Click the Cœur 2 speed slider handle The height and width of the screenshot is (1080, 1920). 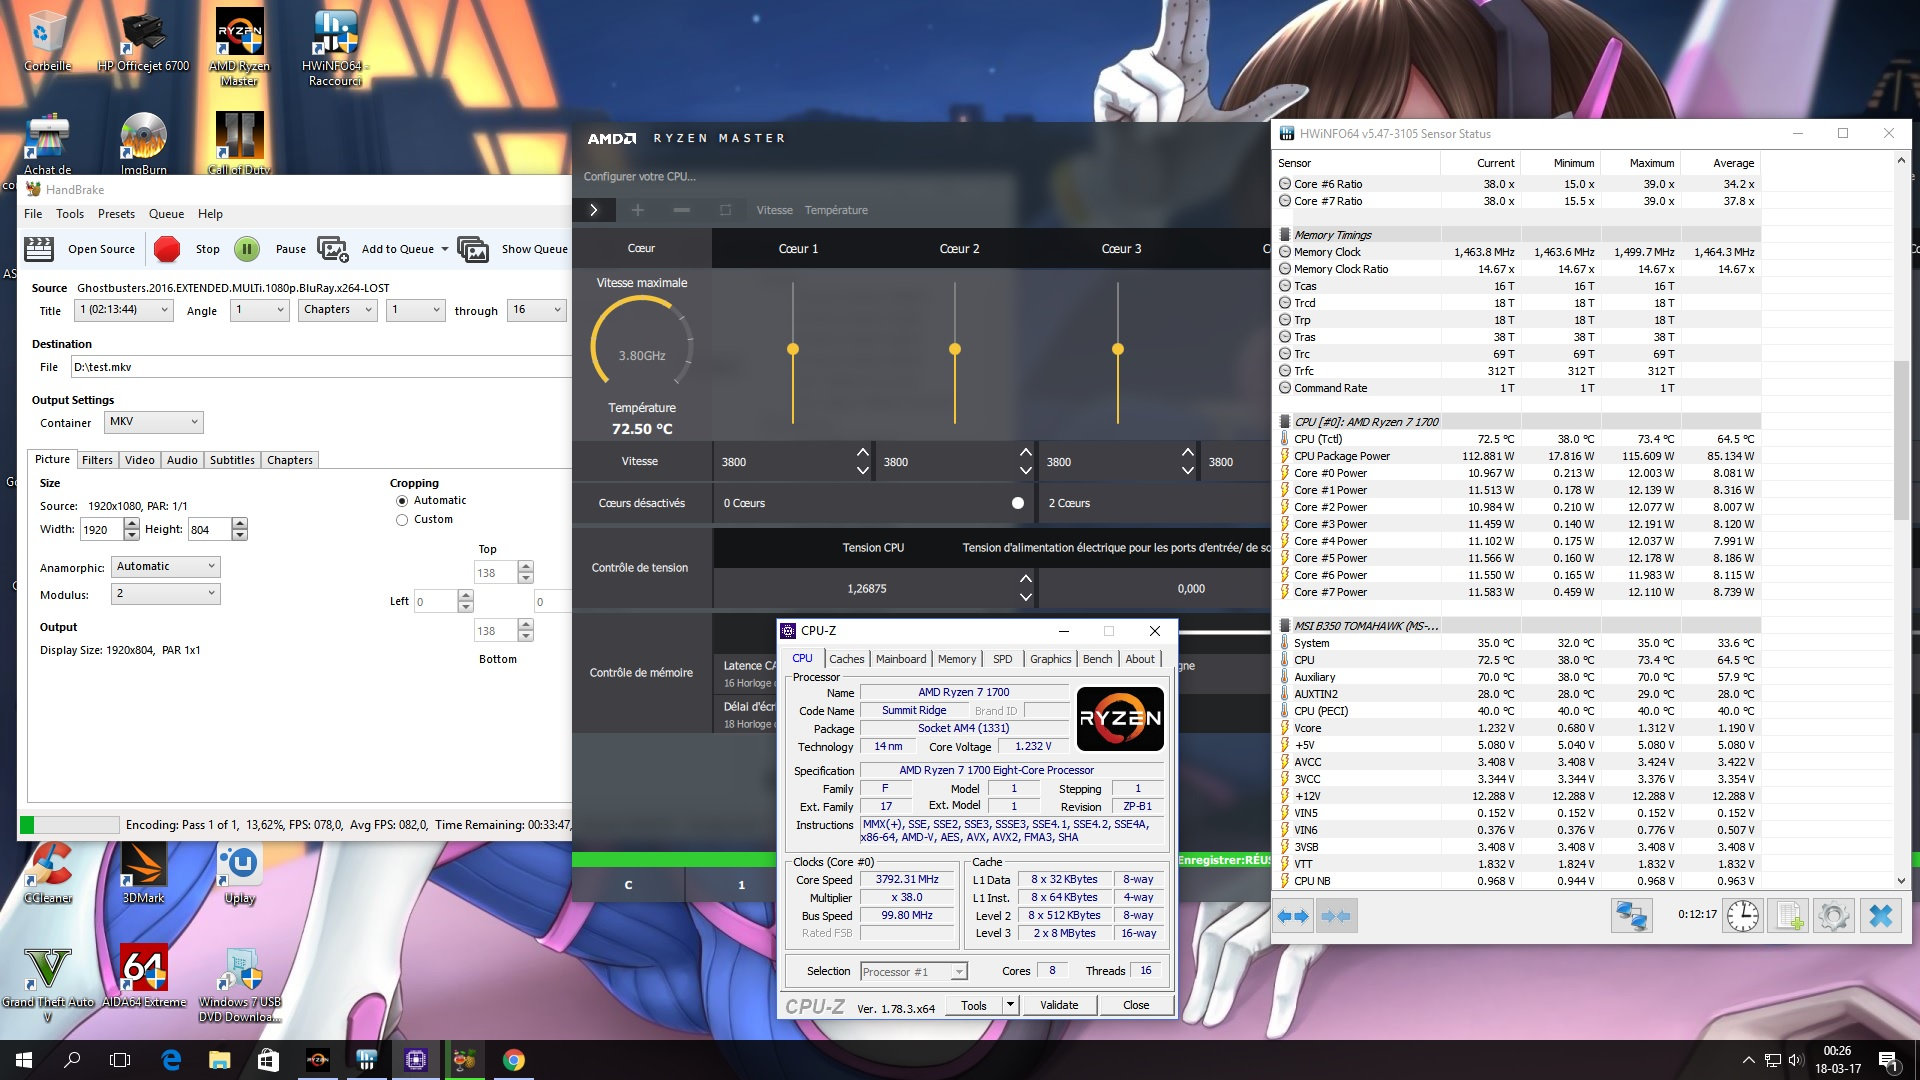[955, 349]
